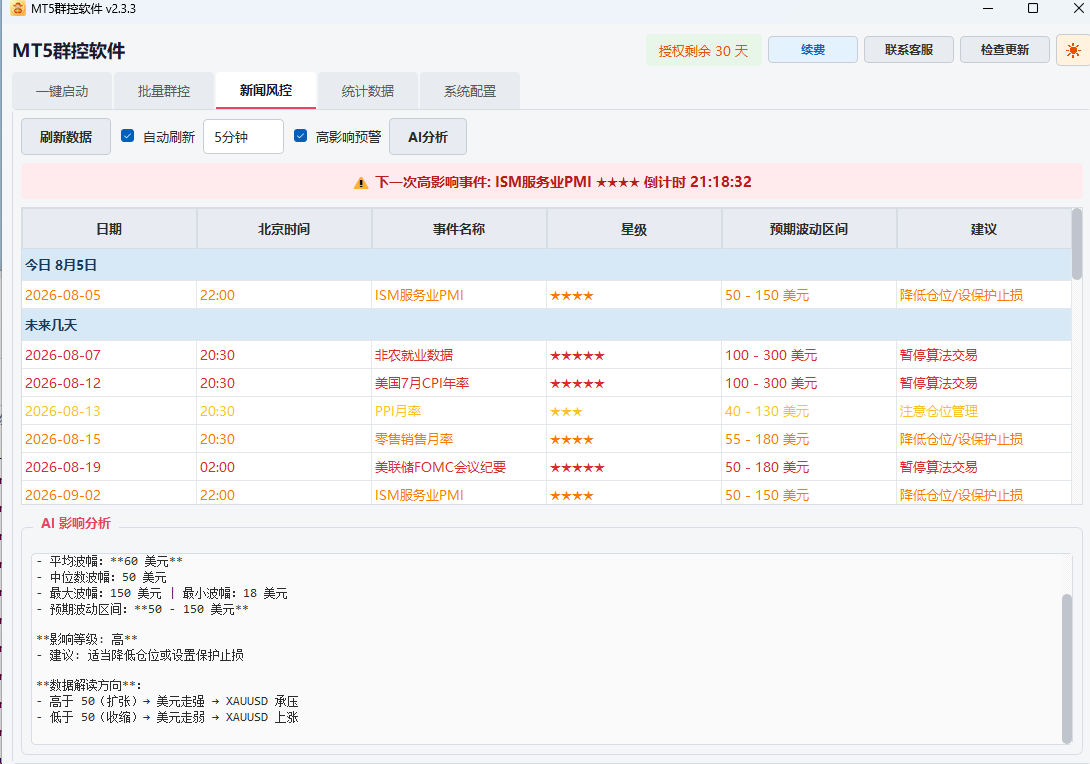Click the 55 - 180 美元 range cell
Image resolution: width=1090 pixels, height=764 pixels.
[809, 439]
